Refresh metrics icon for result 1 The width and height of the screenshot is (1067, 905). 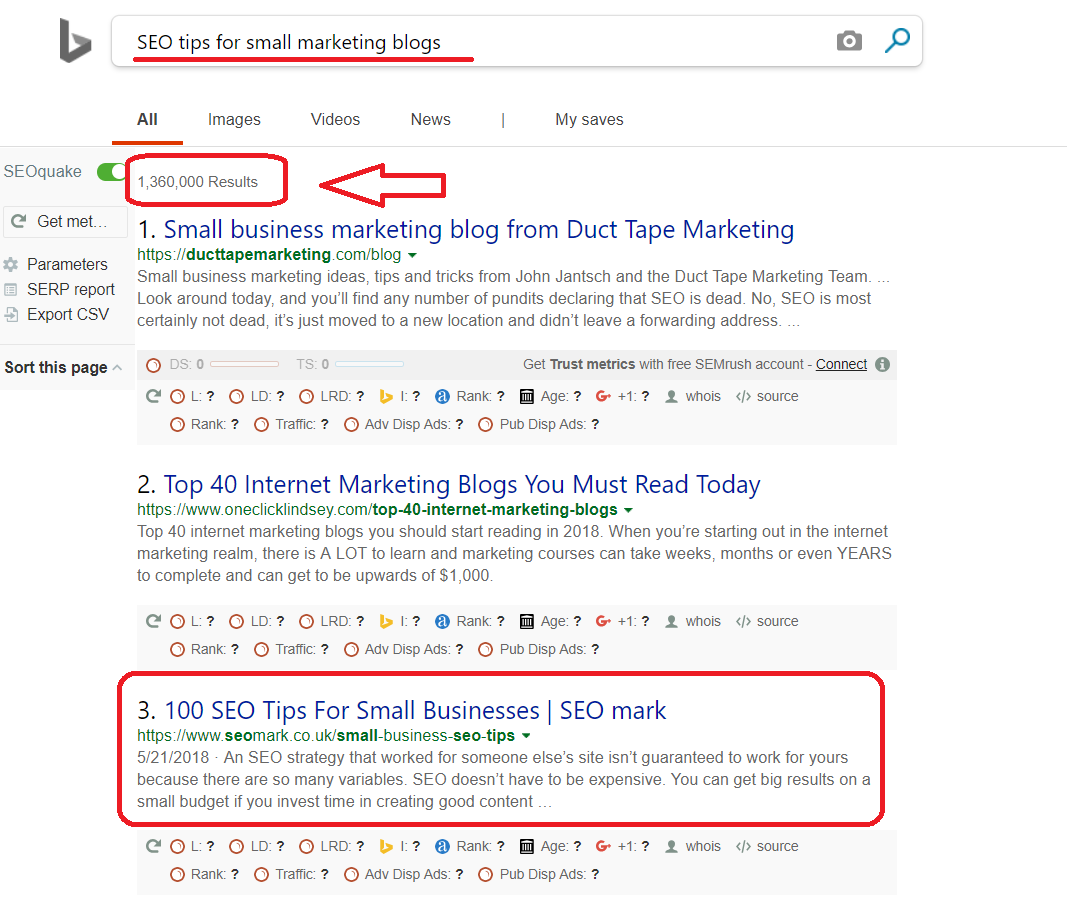pos(154,396)
